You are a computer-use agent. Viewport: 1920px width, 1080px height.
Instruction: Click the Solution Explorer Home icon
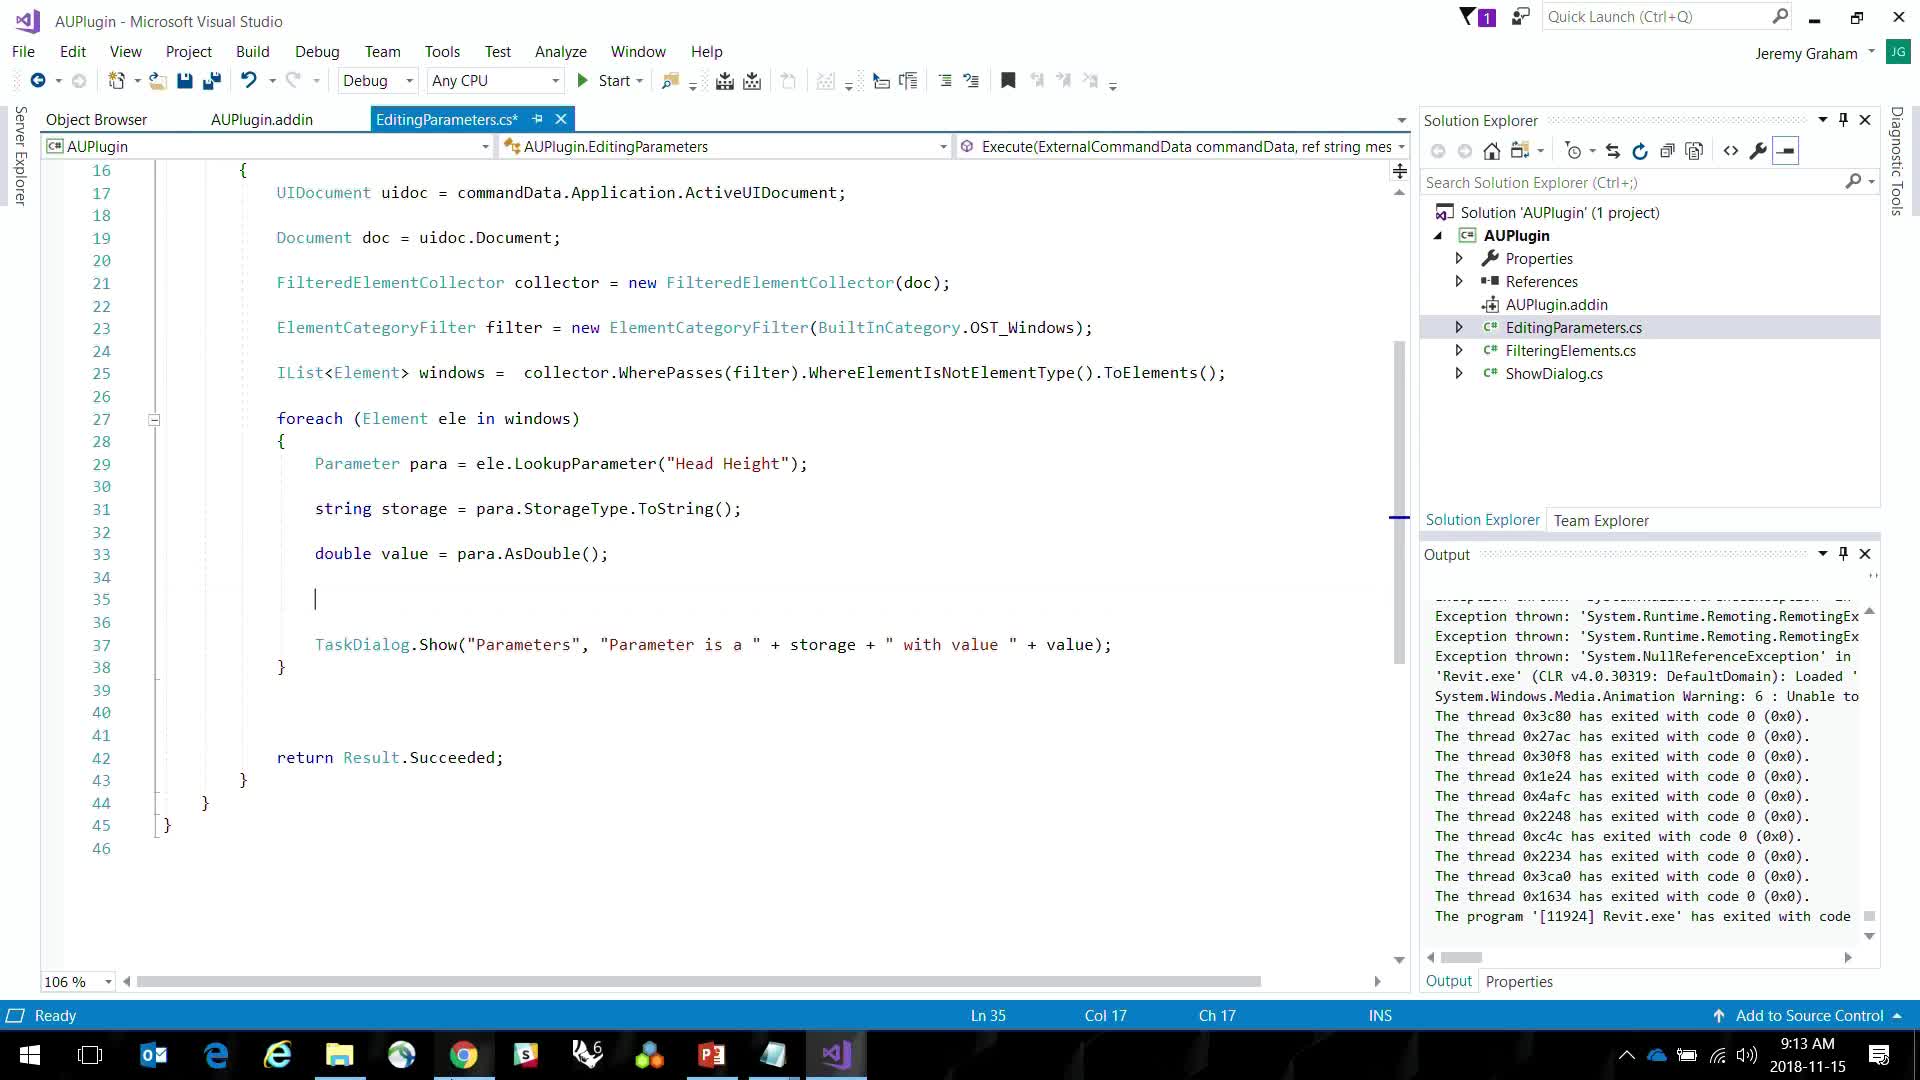1491,151
